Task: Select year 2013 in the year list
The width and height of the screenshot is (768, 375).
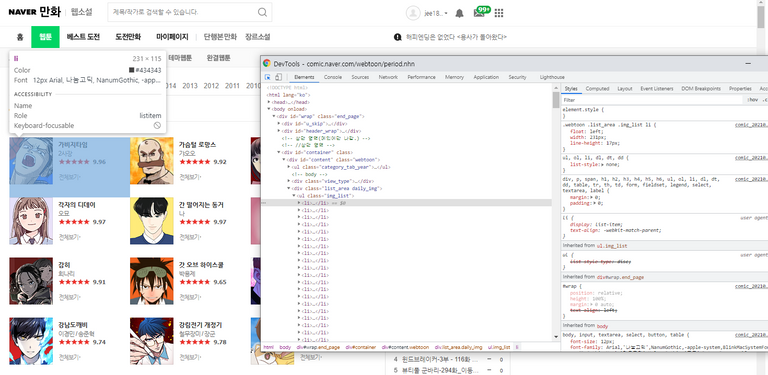Action: [x=190, y=86]
